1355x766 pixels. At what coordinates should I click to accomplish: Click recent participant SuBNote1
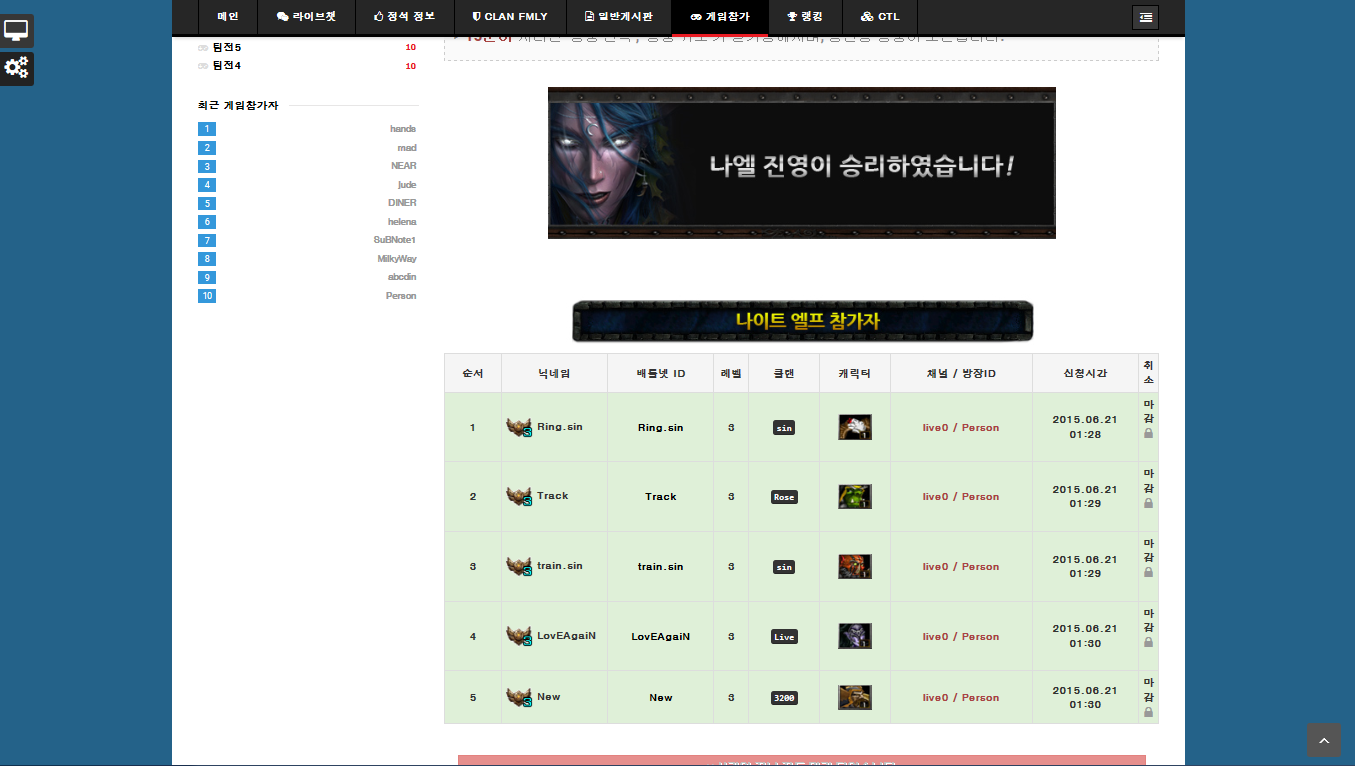(x=395, y=240)
